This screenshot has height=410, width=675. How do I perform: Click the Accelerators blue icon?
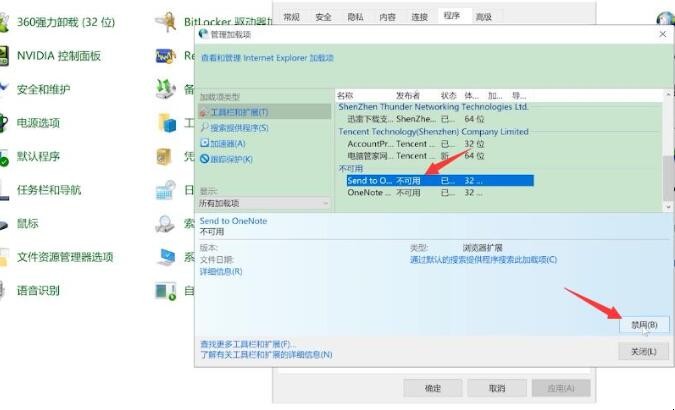click(204, 143)
